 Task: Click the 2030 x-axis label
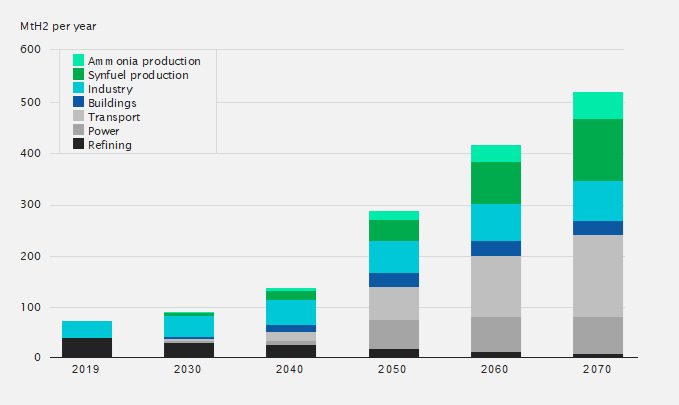(189, 370)
